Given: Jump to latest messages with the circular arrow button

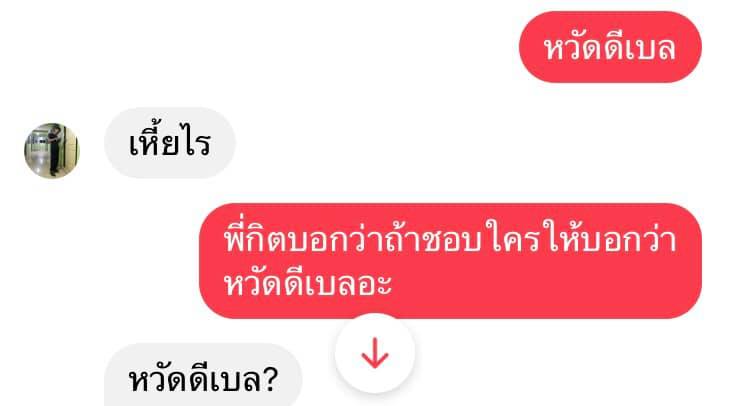Looking at the screenshot, I should [375, 353].
